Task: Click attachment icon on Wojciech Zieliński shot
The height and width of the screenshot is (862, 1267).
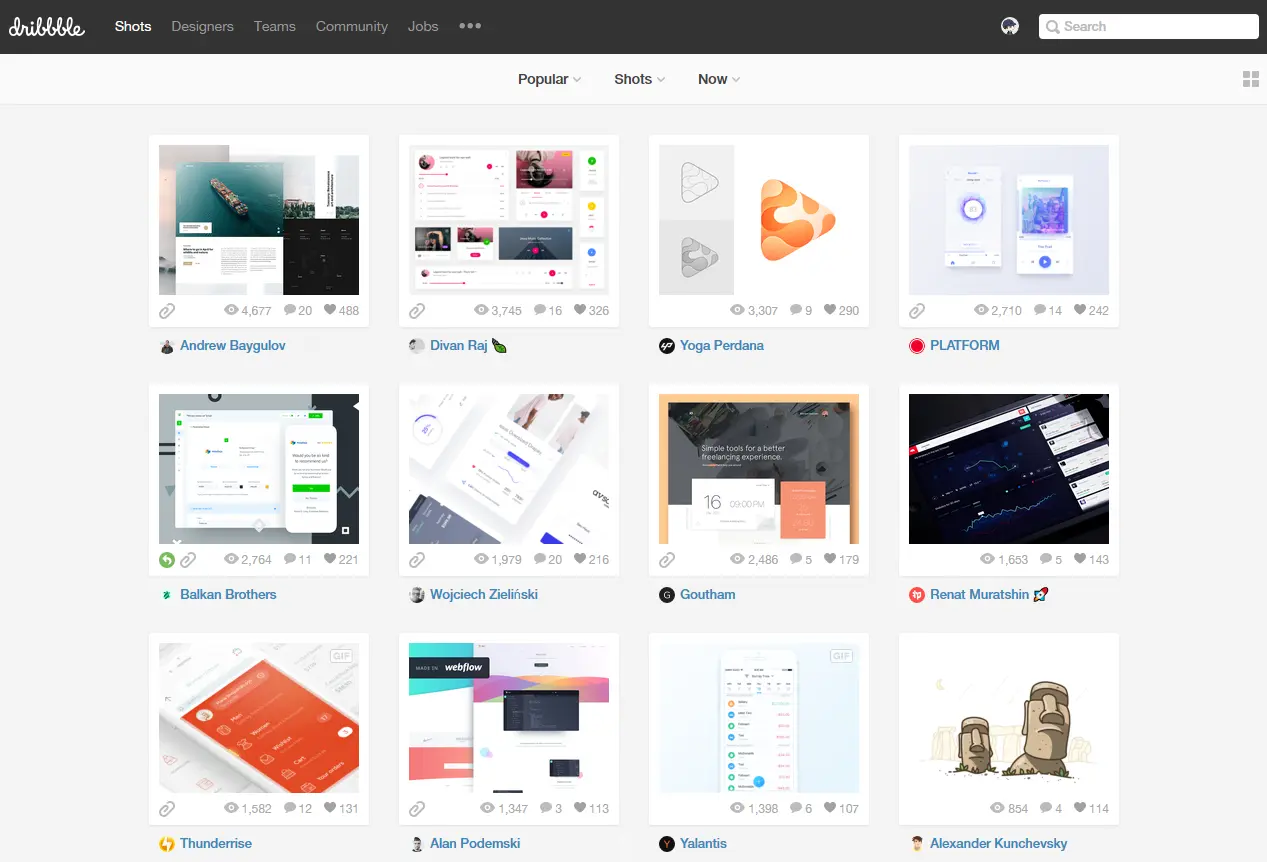Action: [417, 560]
